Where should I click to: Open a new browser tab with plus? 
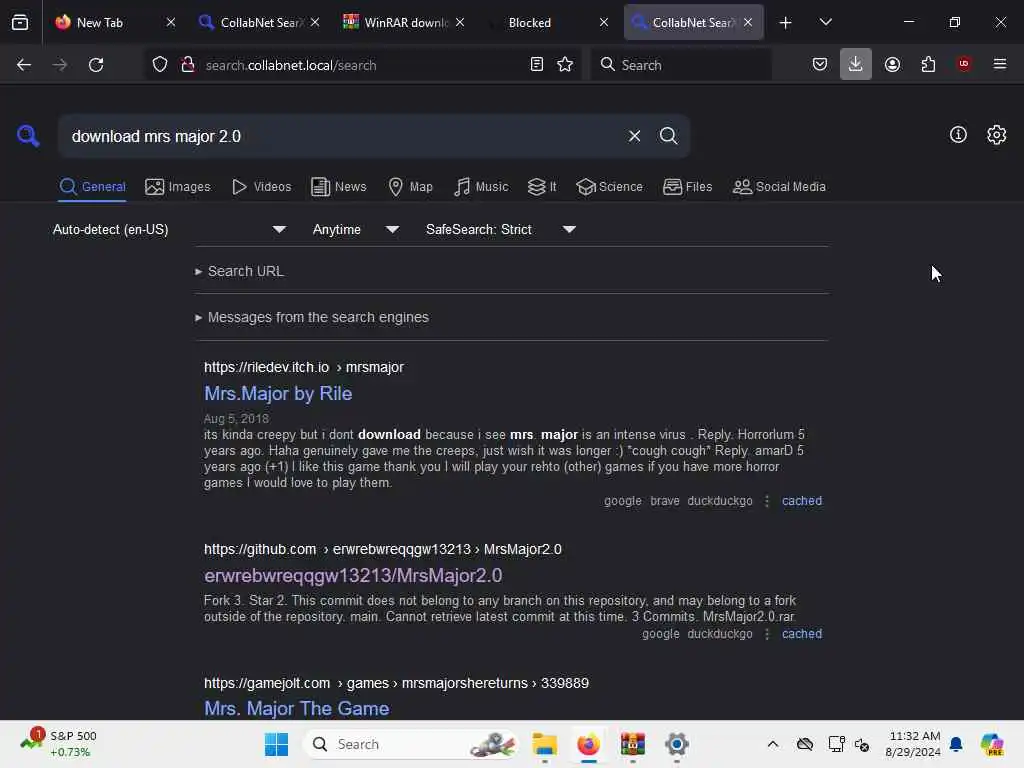click(x=786, y=23)
